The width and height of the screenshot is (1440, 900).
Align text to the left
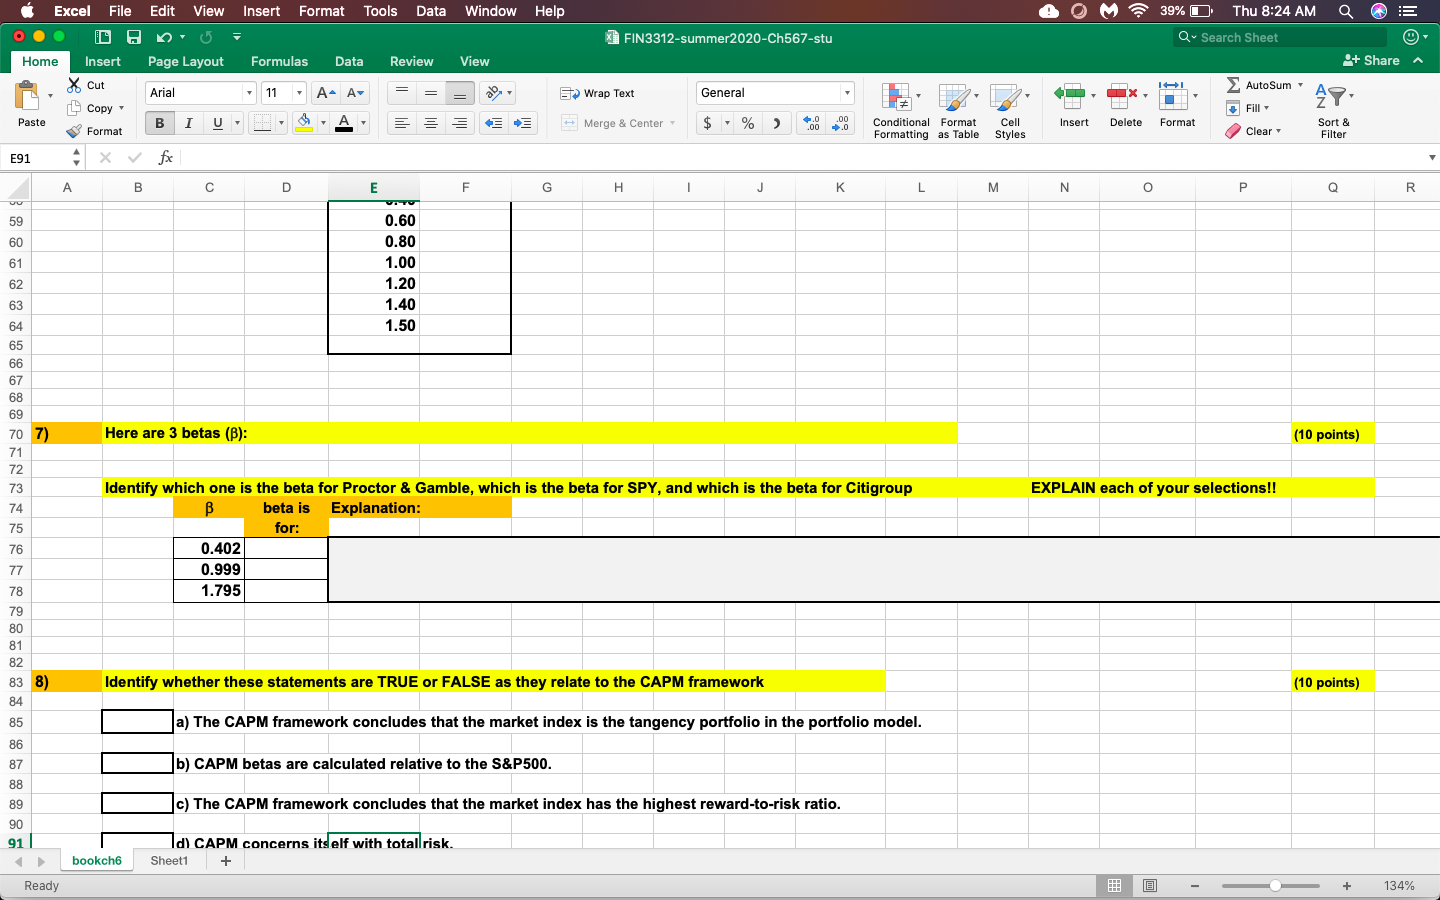coord(402,123)
